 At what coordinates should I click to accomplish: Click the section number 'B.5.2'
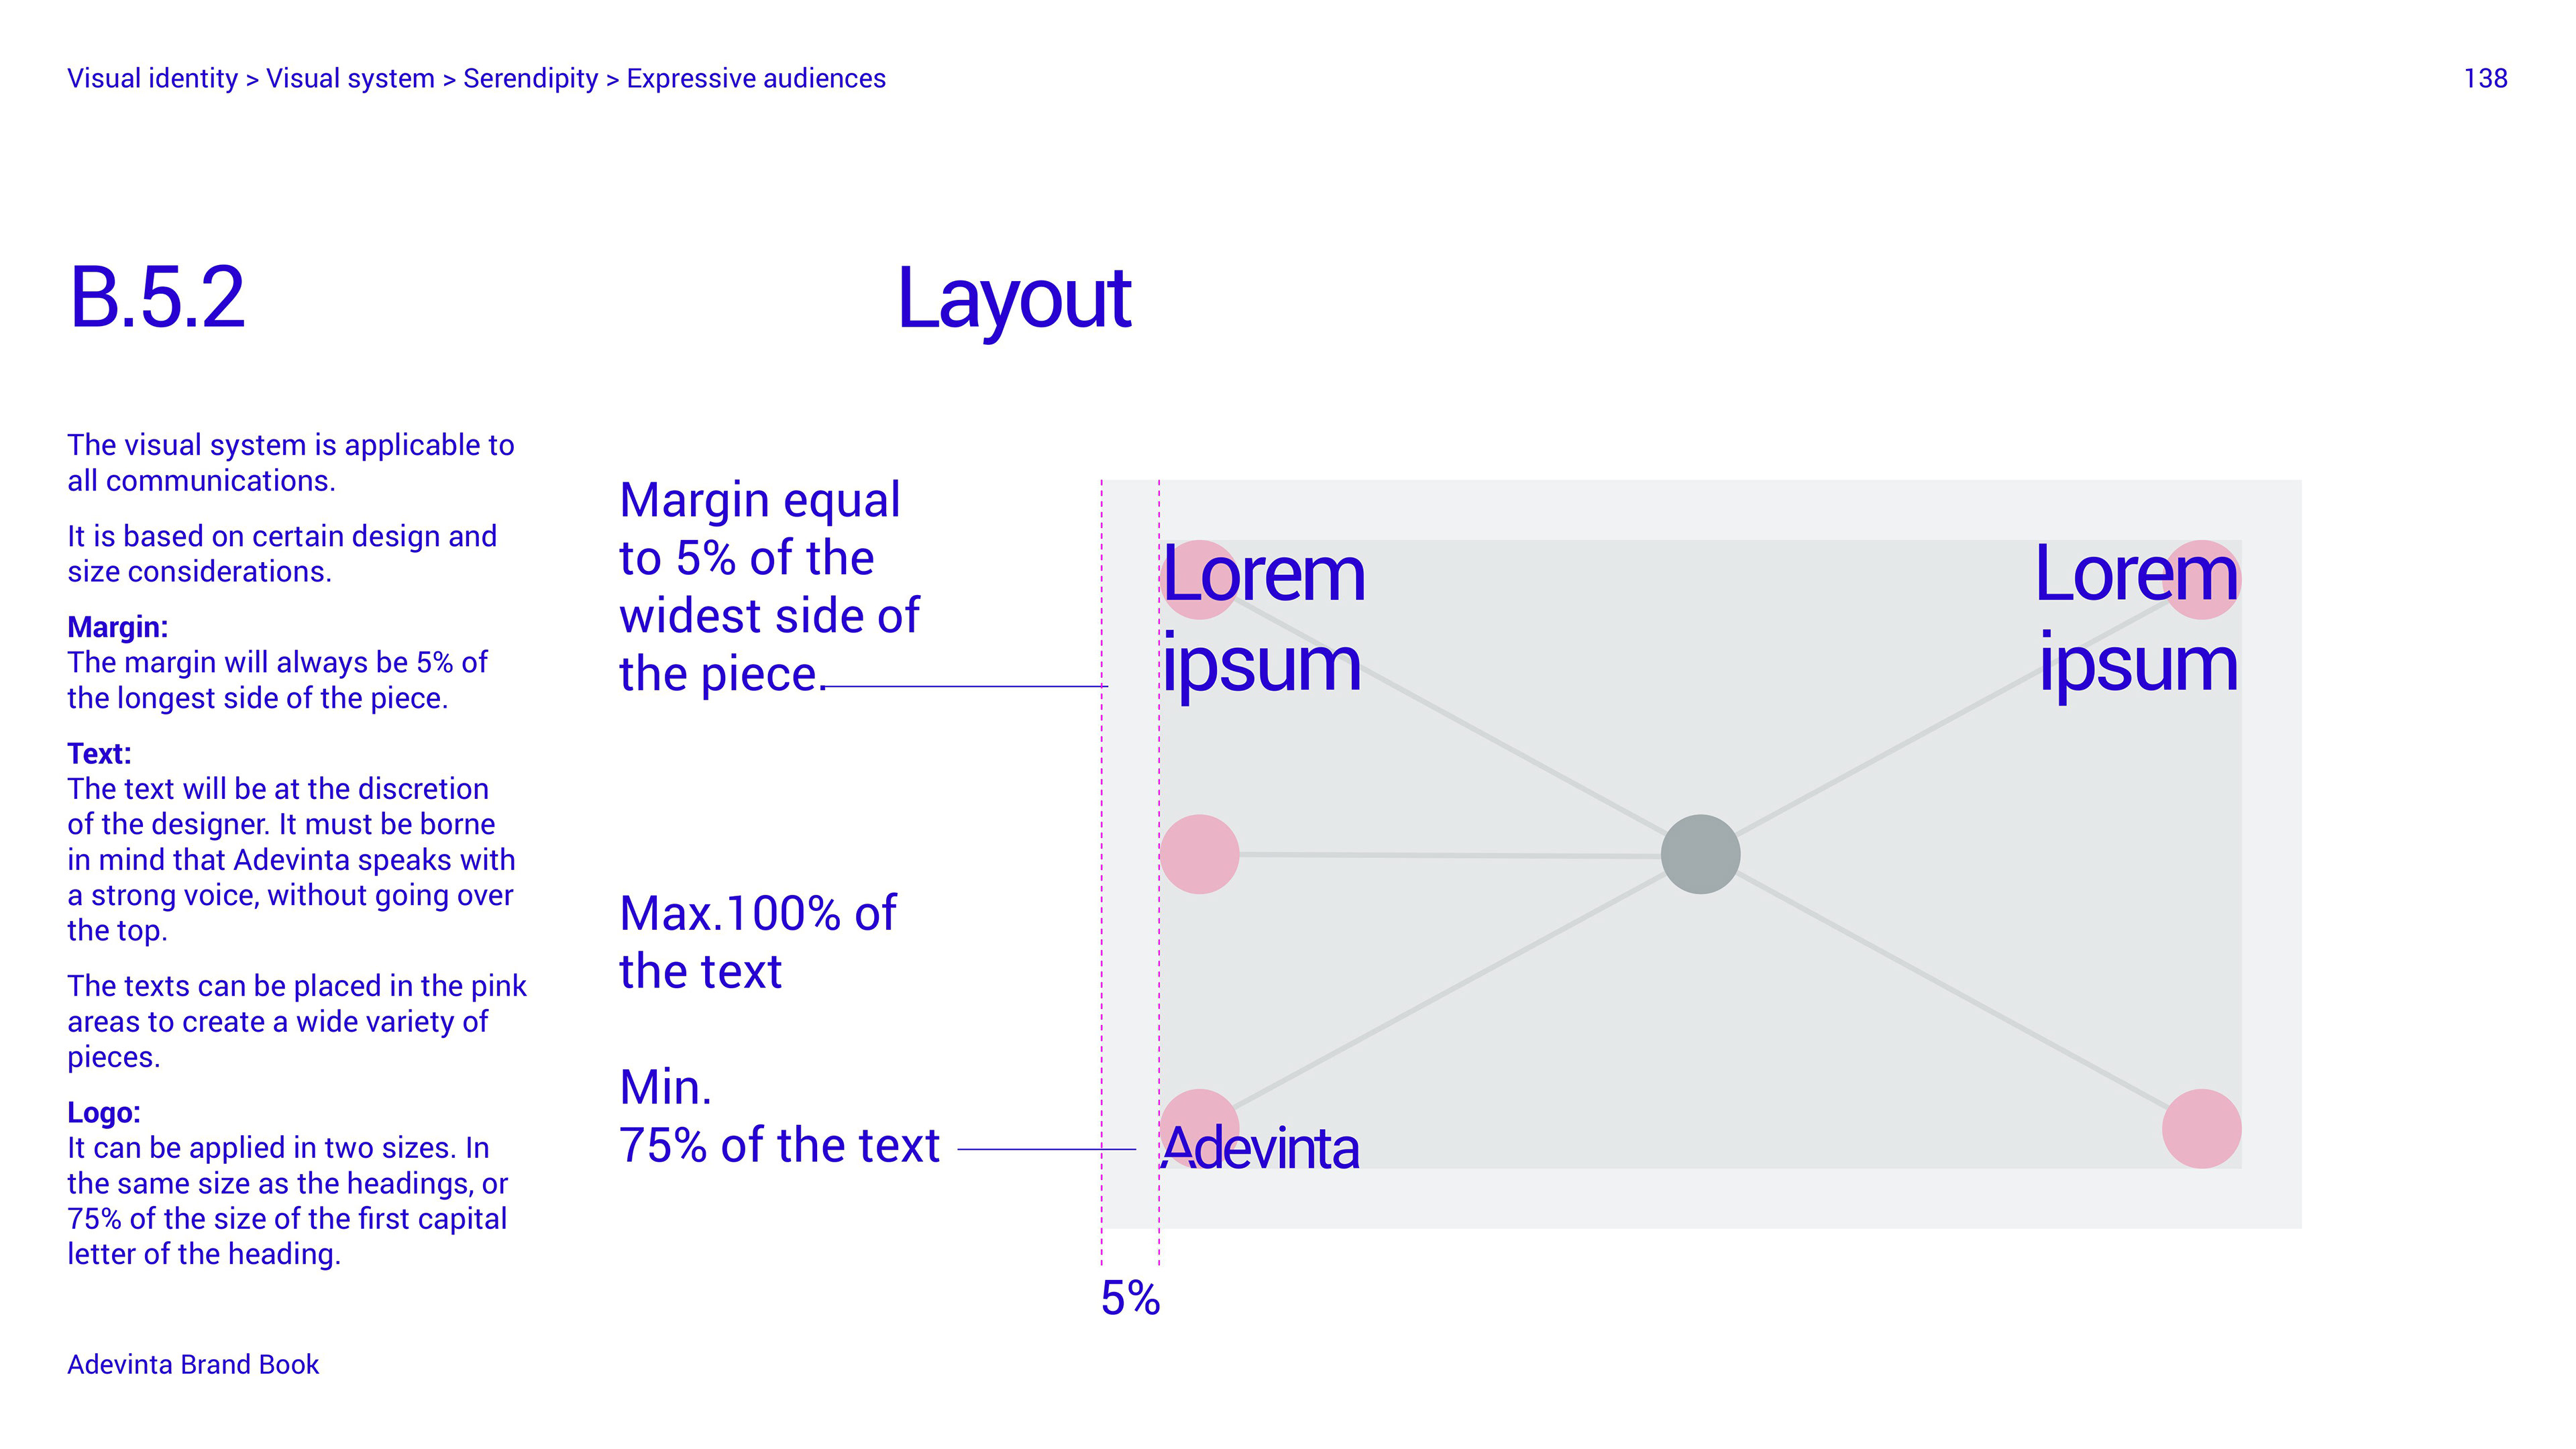tap(156, 297)
